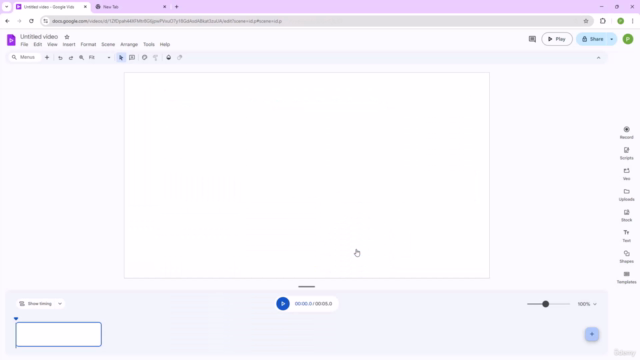Collapse the toolbar with the chevron
640x360 pixels.
coord(598,58)
